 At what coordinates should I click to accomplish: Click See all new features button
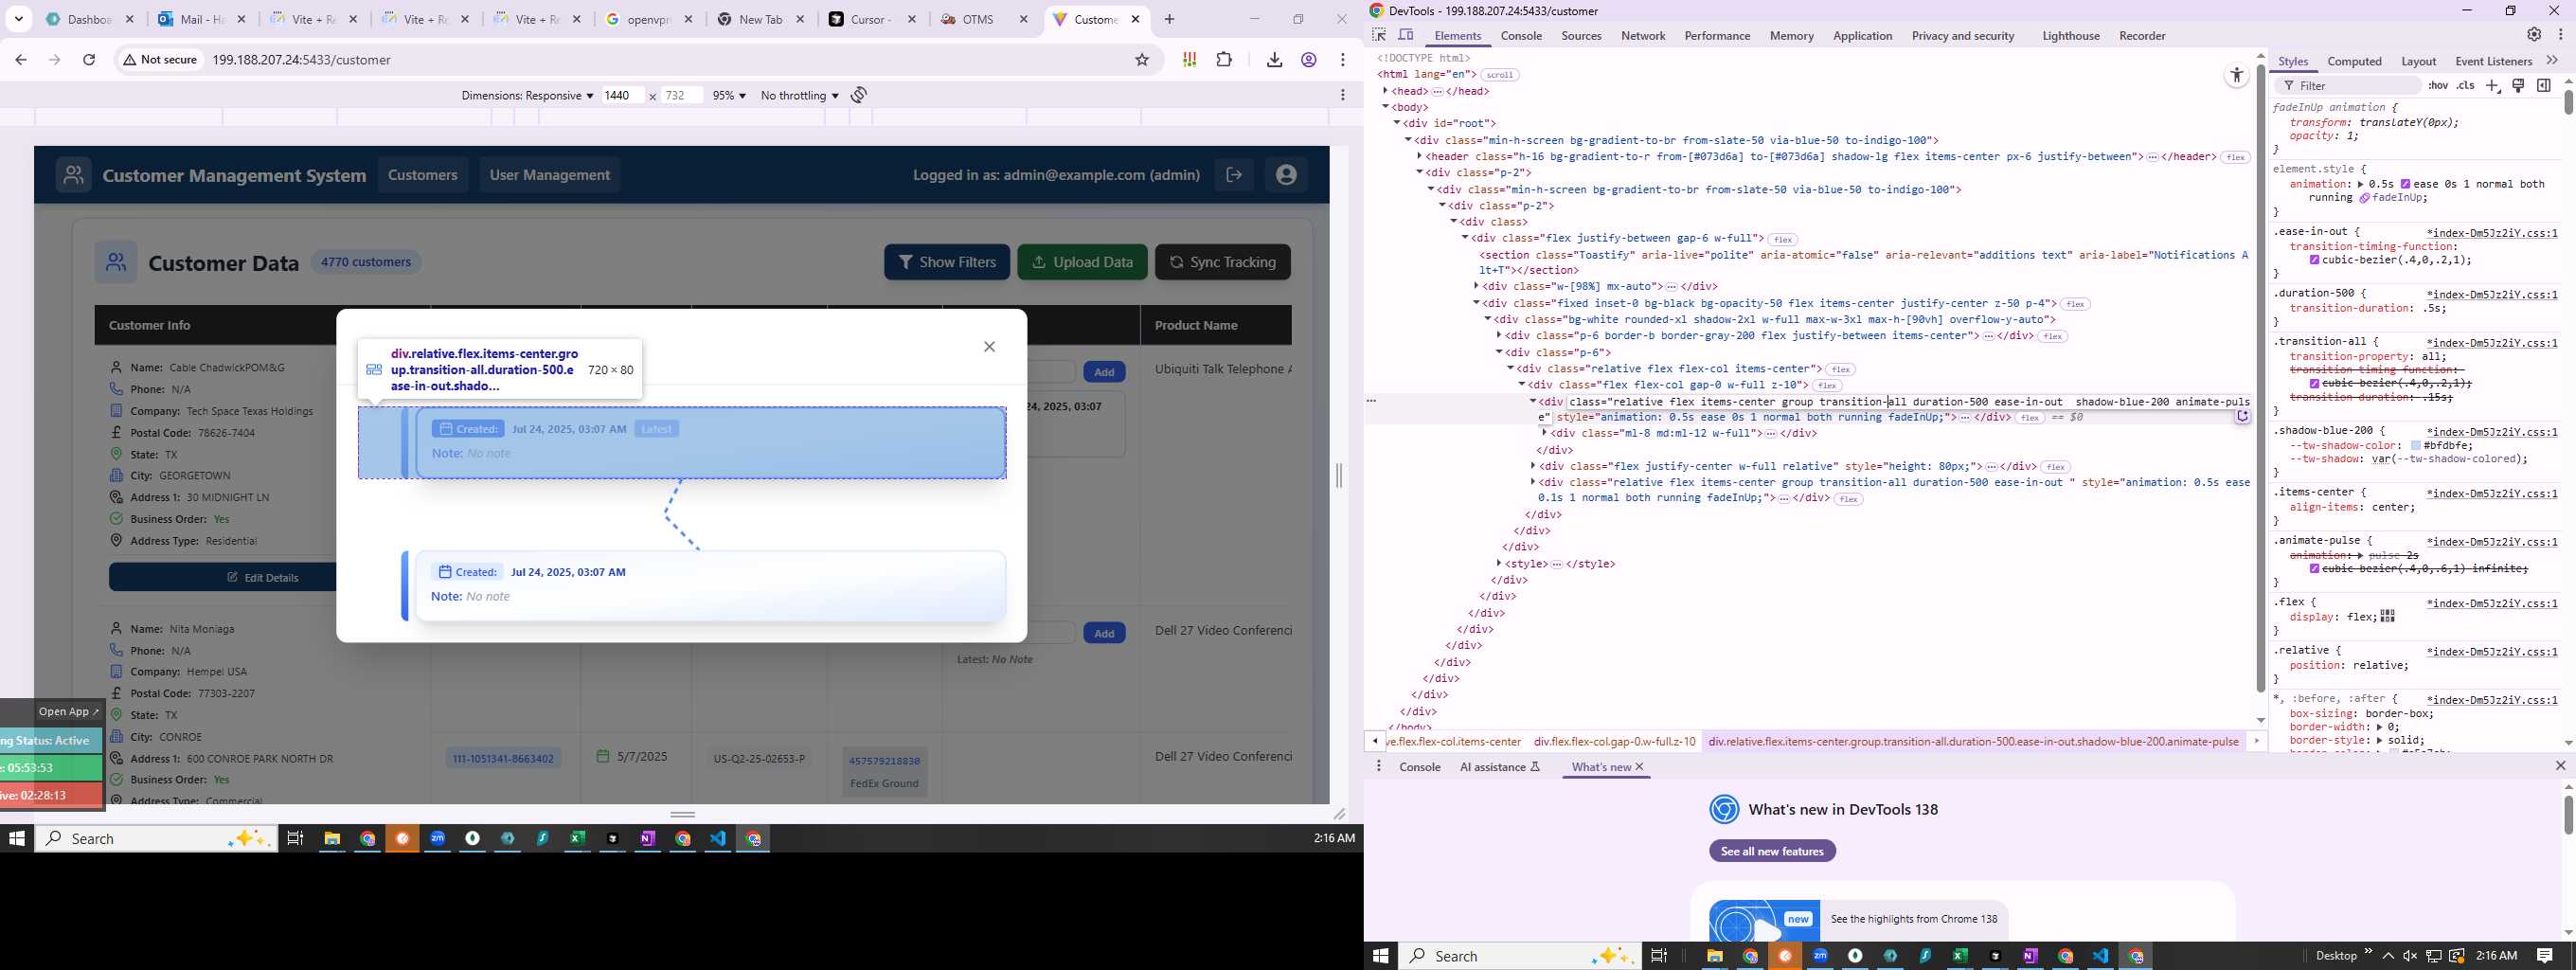1772,851
